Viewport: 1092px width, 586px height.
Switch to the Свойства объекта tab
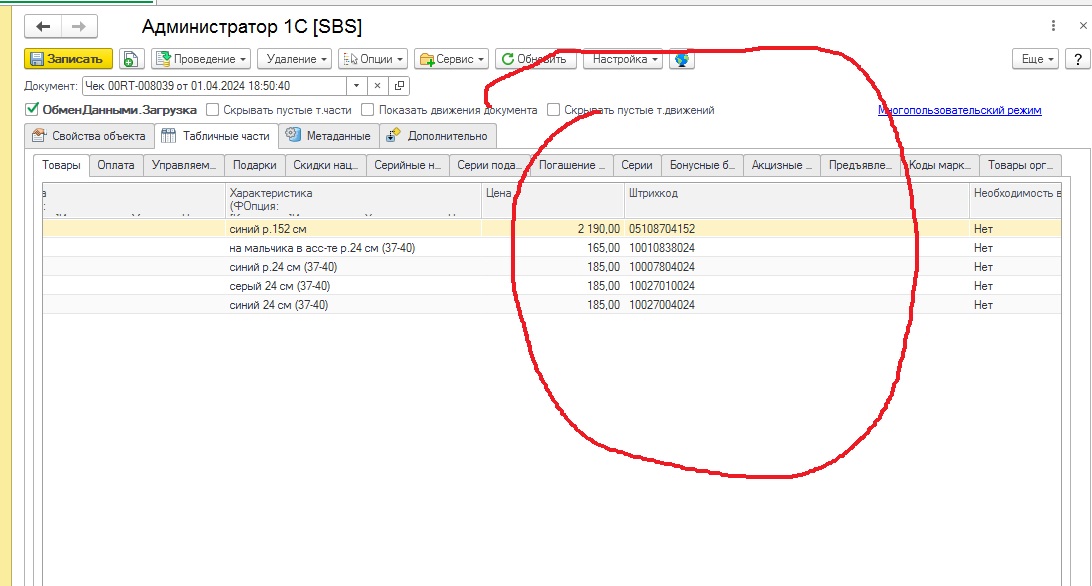pos(89,136)
